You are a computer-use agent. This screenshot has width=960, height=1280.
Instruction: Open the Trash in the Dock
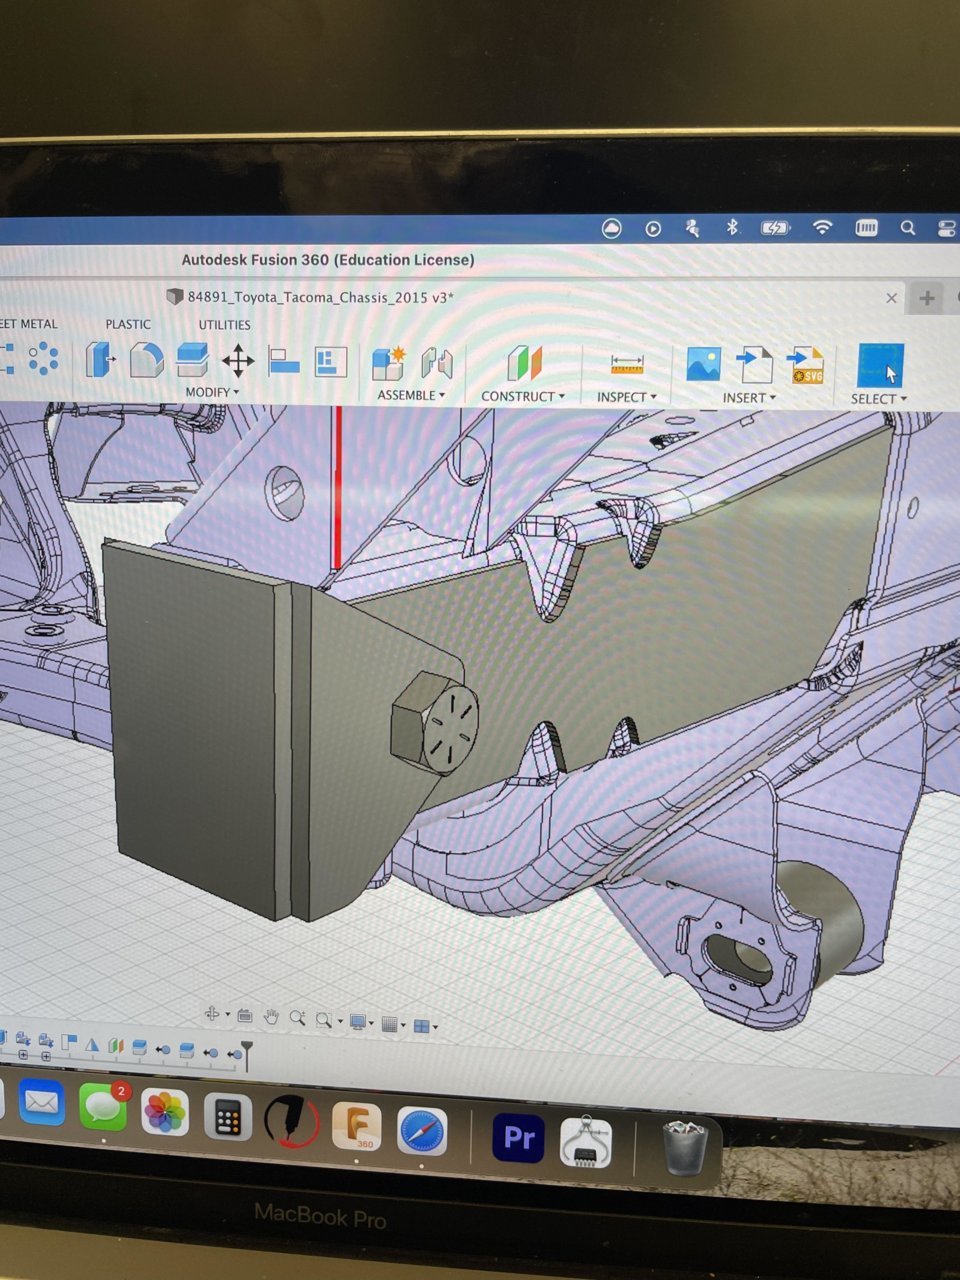coord(685,1149)
